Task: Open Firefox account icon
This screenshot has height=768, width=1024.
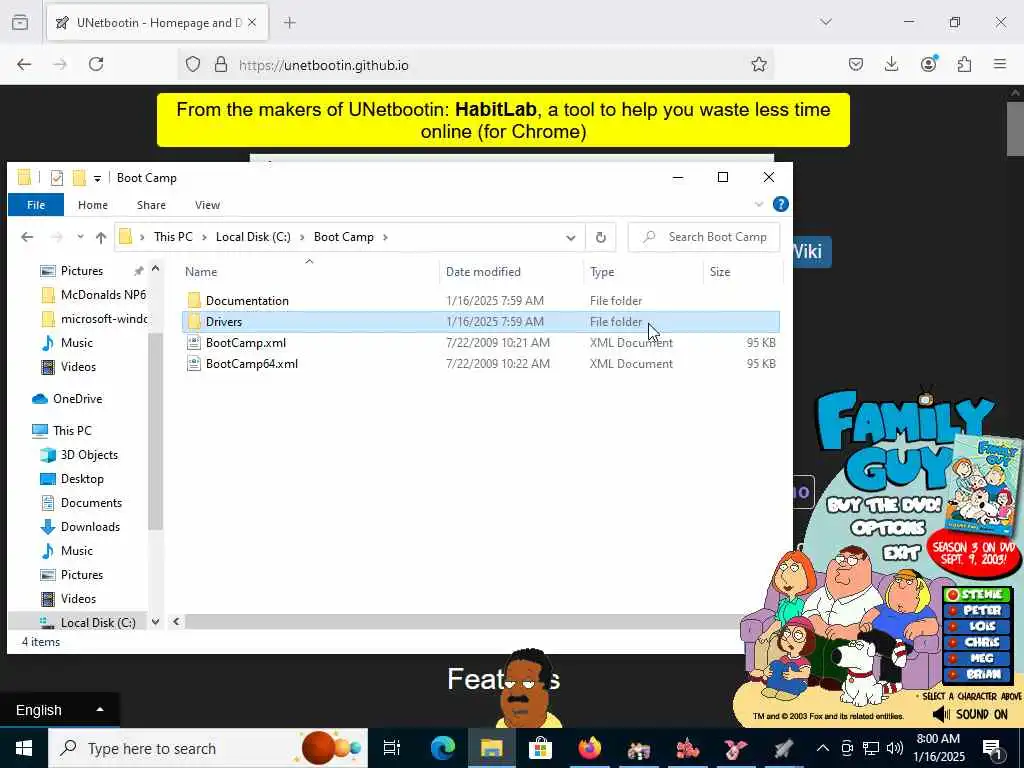Action: click(928, 64)
